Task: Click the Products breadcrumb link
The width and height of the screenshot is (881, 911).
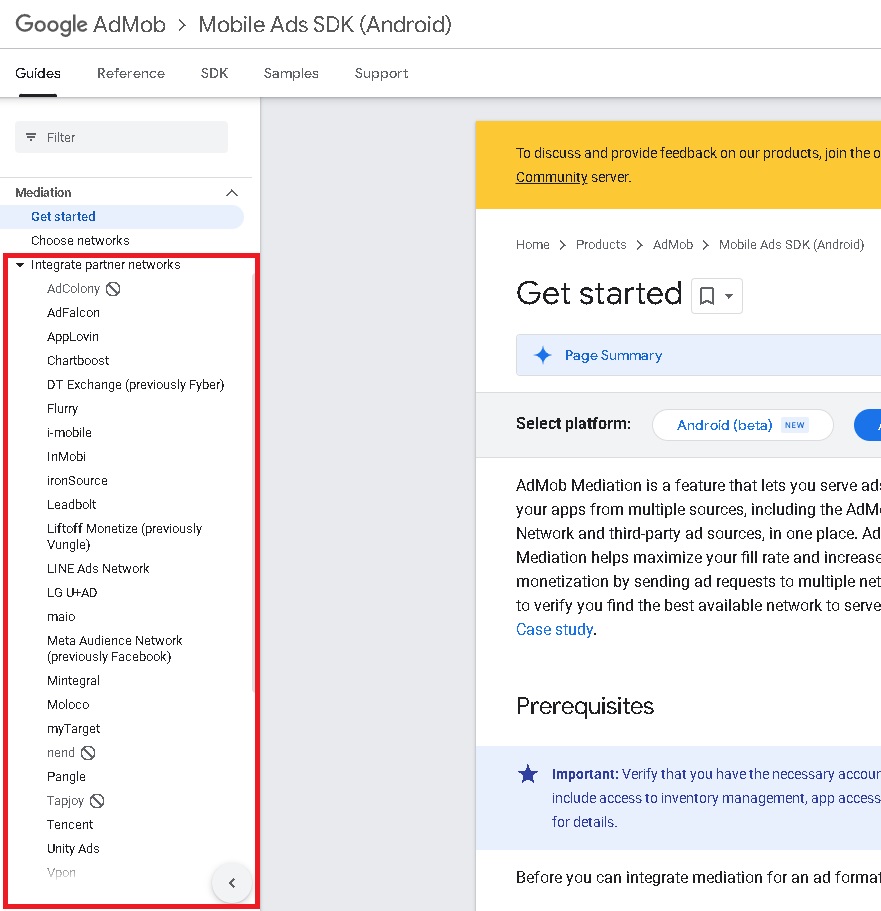Action: pos(601,245)
